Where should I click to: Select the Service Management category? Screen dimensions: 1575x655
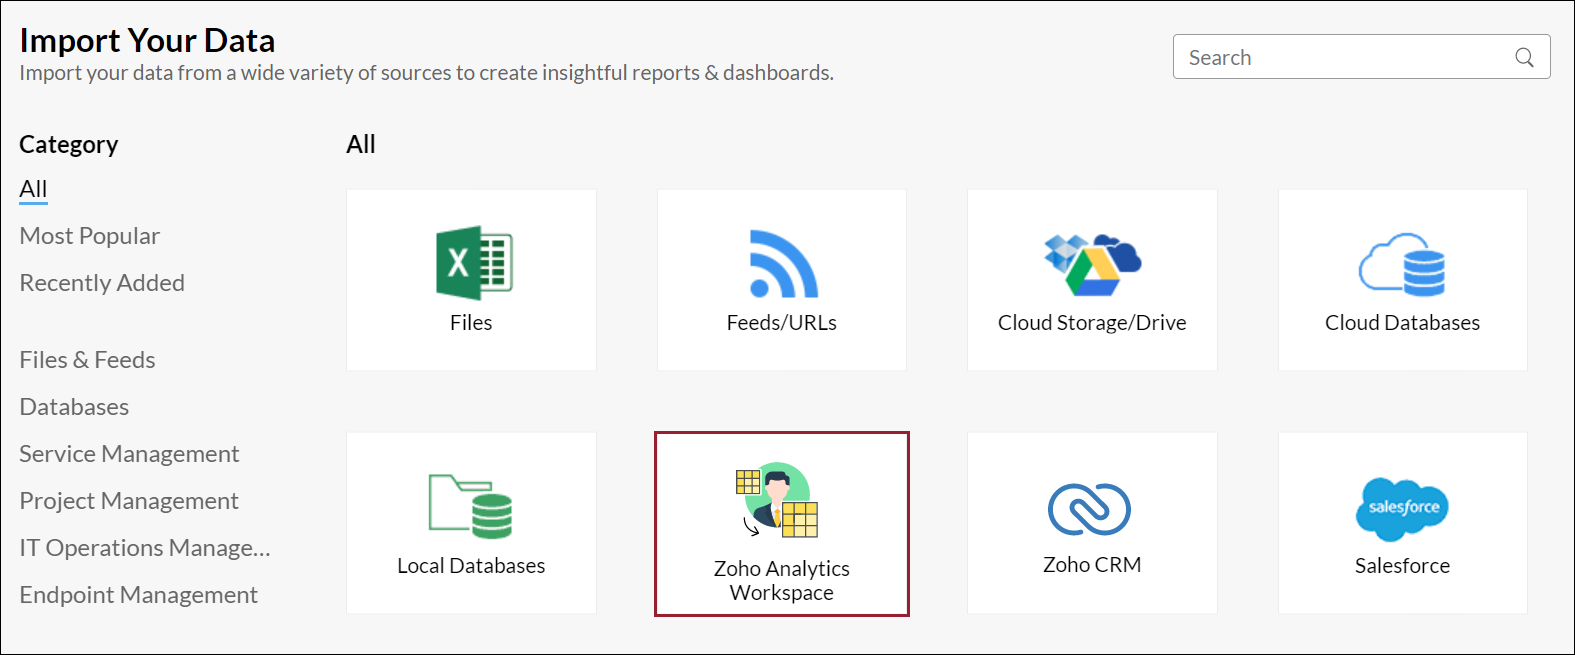129,454
